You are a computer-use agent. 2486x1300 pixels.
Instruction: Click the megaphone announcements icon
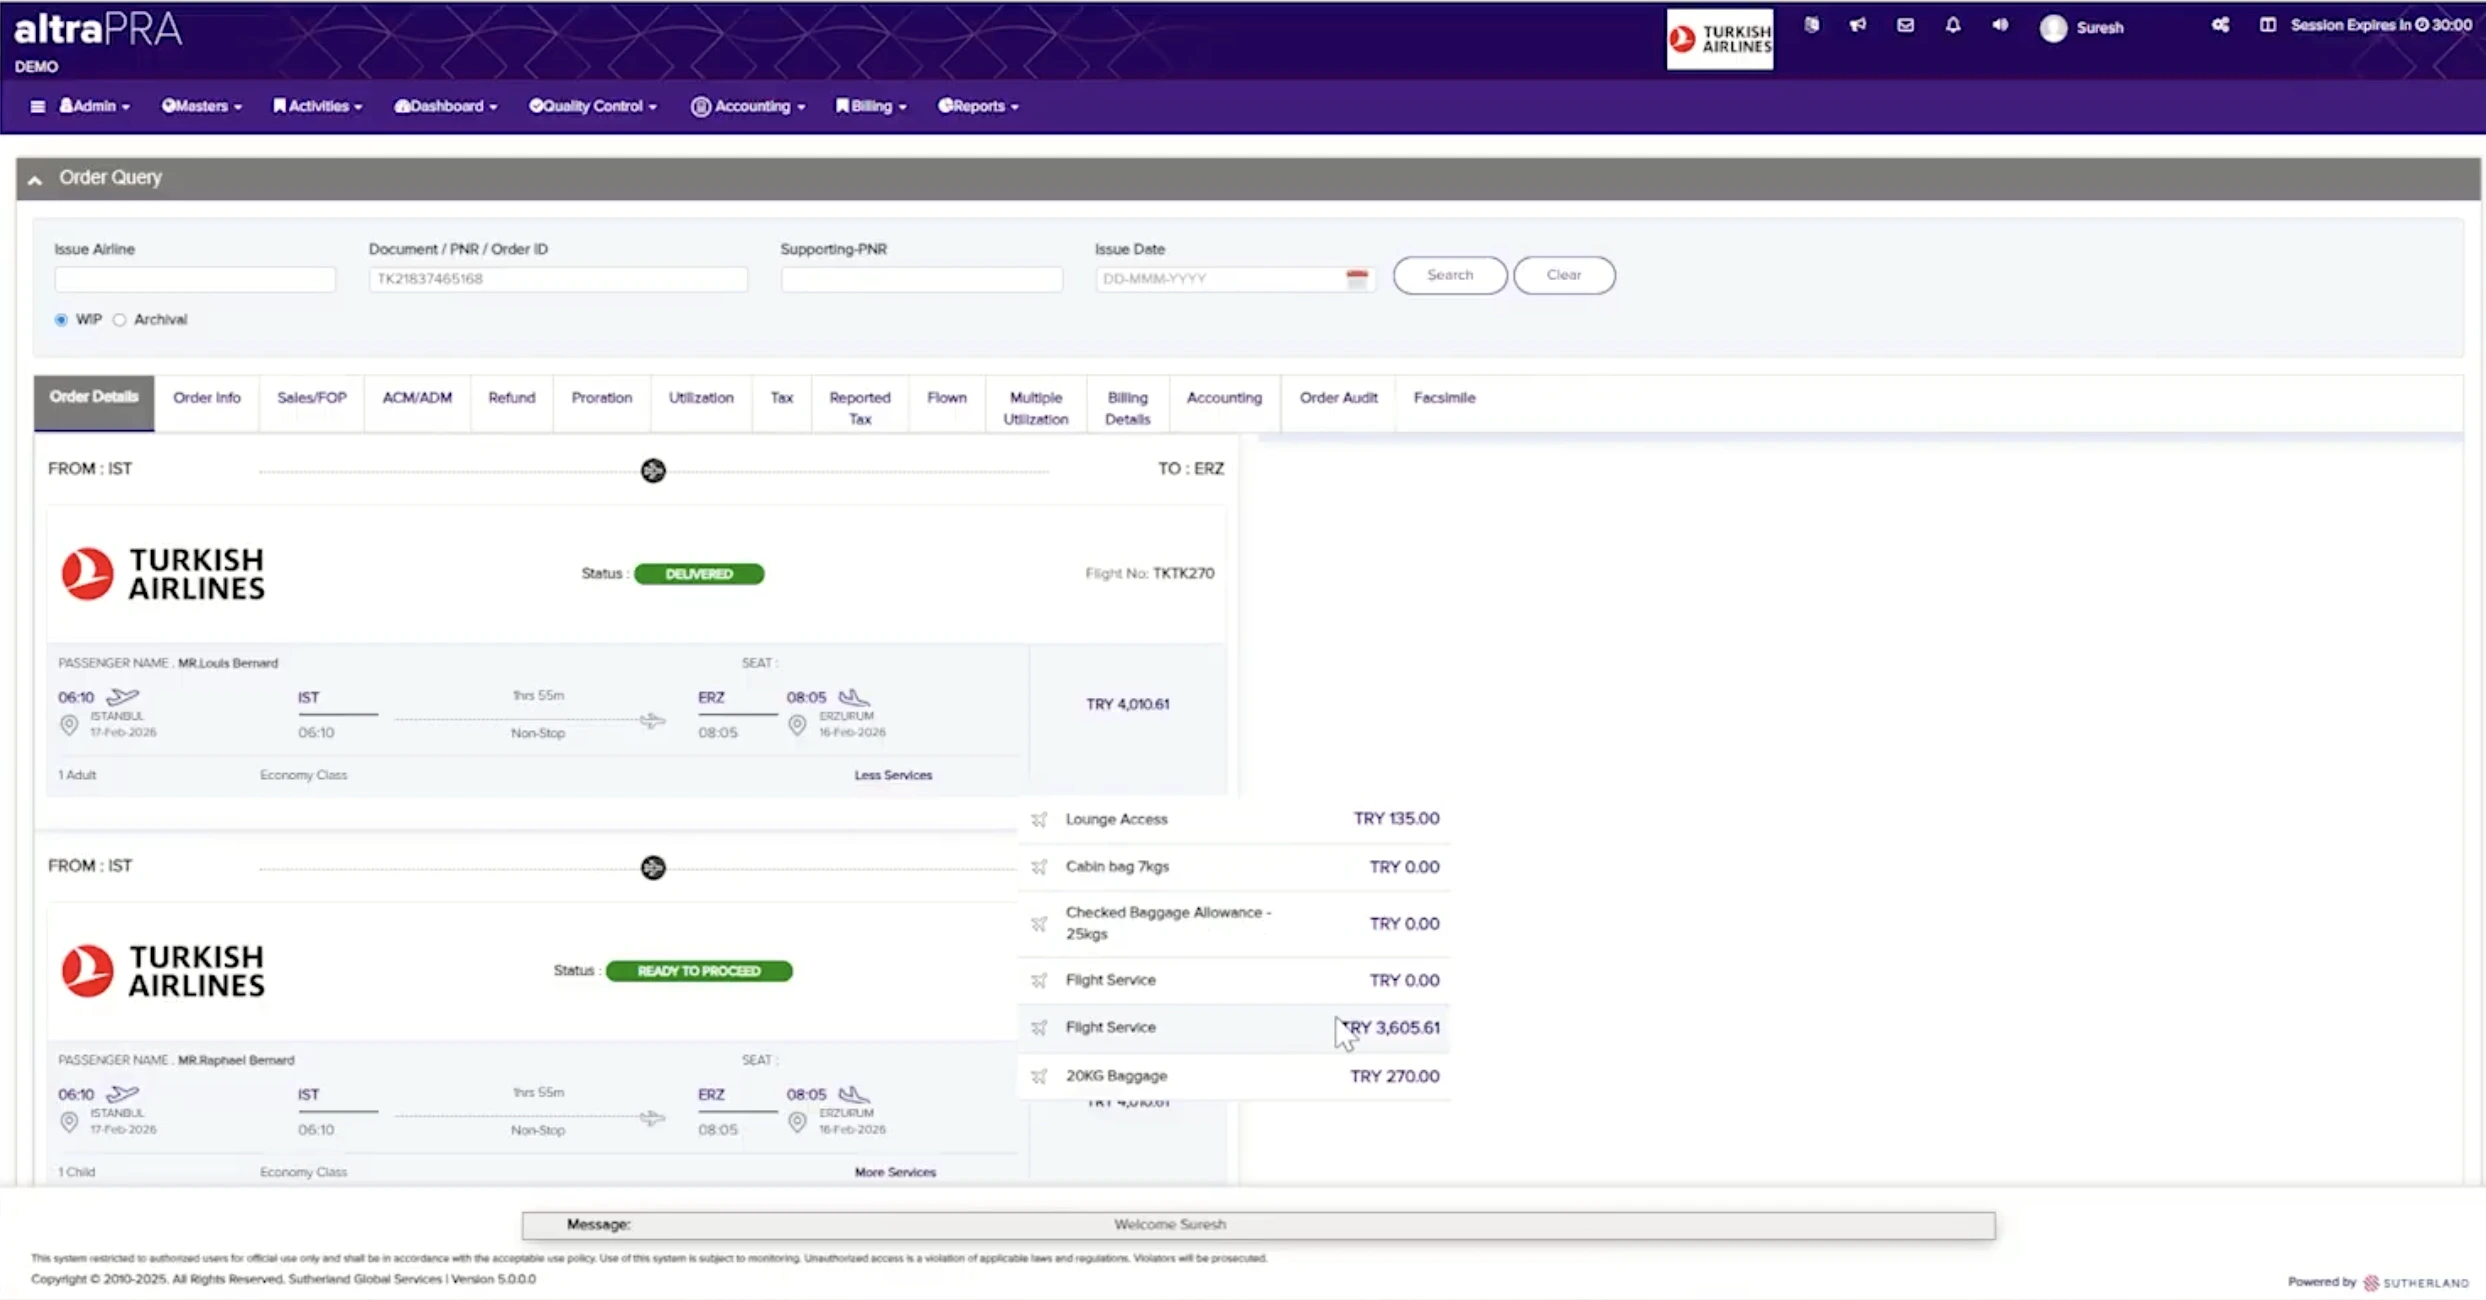1857,26
